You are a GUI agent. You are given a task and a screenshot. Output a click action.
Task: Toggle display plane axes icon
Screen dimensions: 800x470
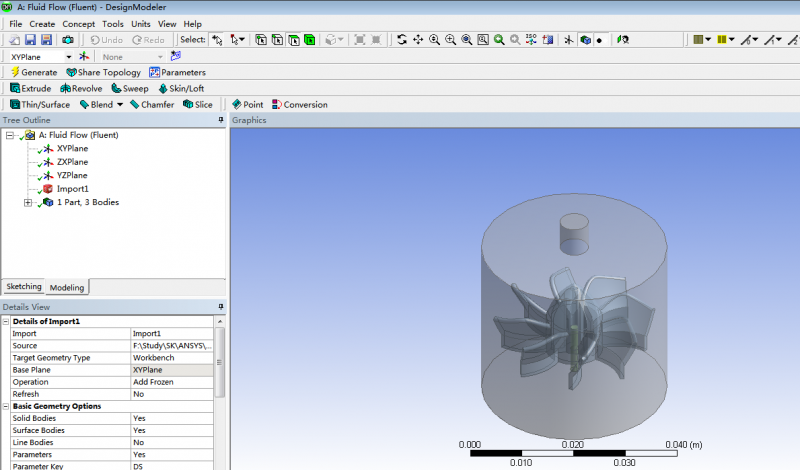click(x=568, y=40)
